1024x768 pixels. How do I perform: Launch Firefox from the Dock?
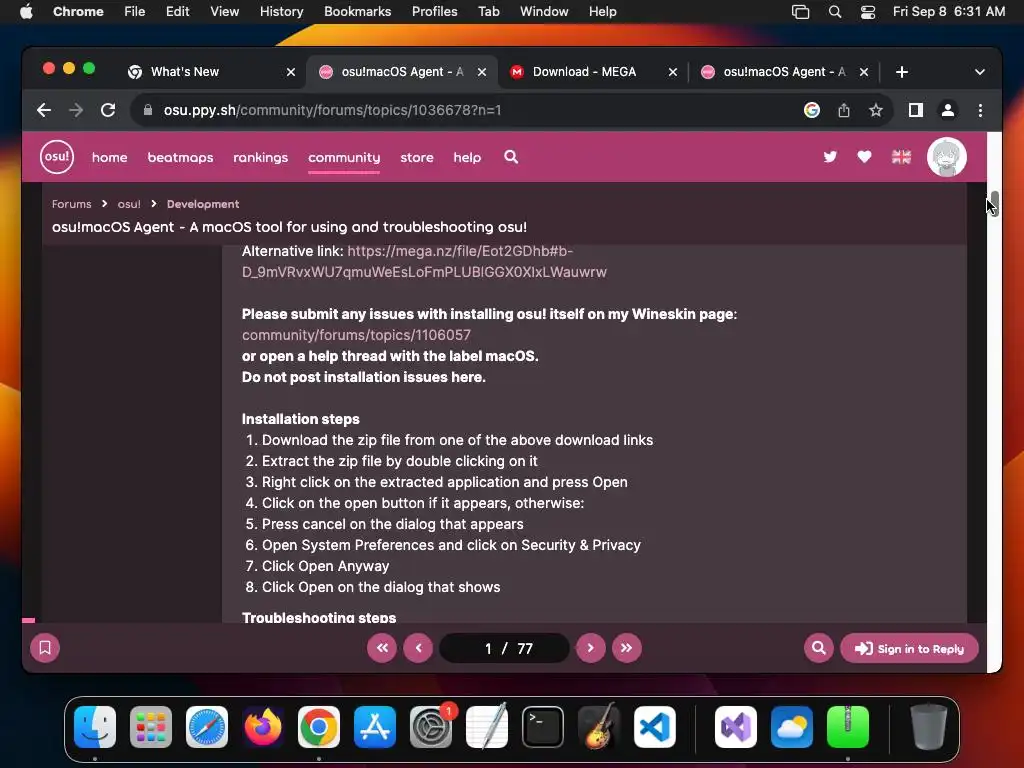coord(263,727)
